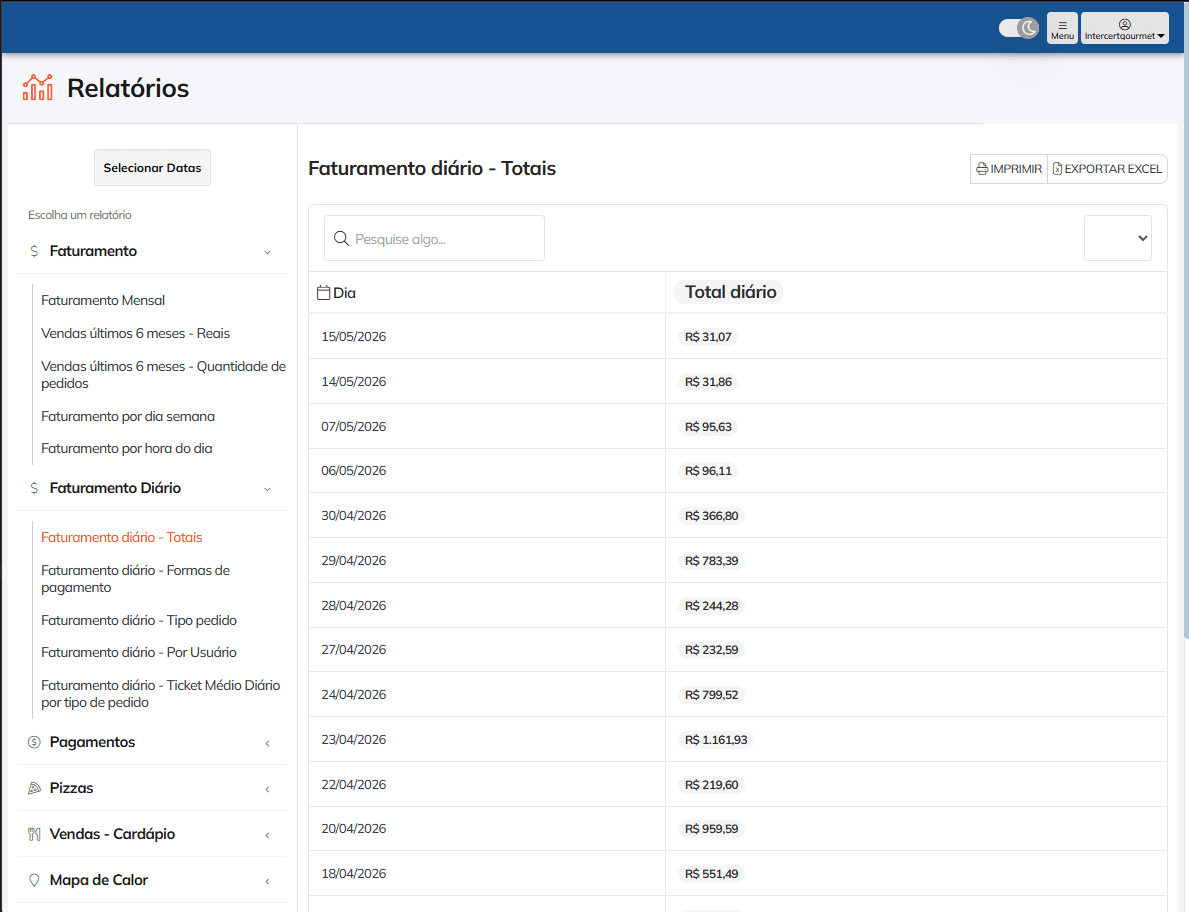Click the Relatórios chart icon
The width and height of the screenshot is (1189, 912).
point(37,87)
